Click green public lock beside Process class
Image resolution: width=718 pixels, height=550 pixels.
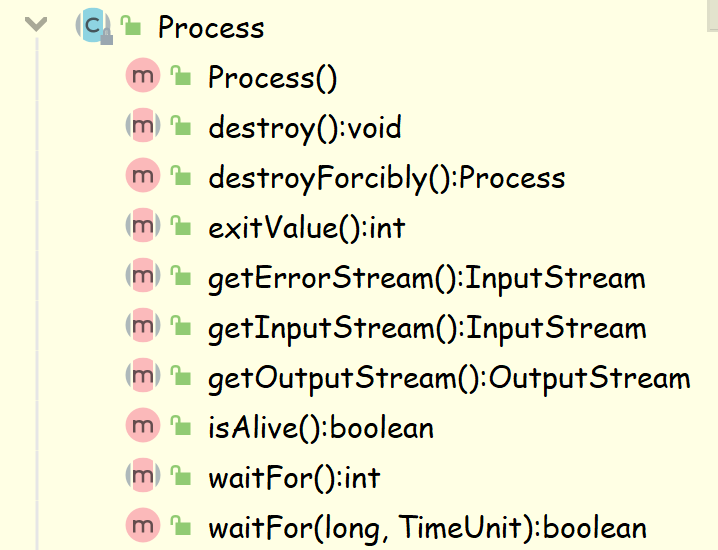click(x=131, y=25)
